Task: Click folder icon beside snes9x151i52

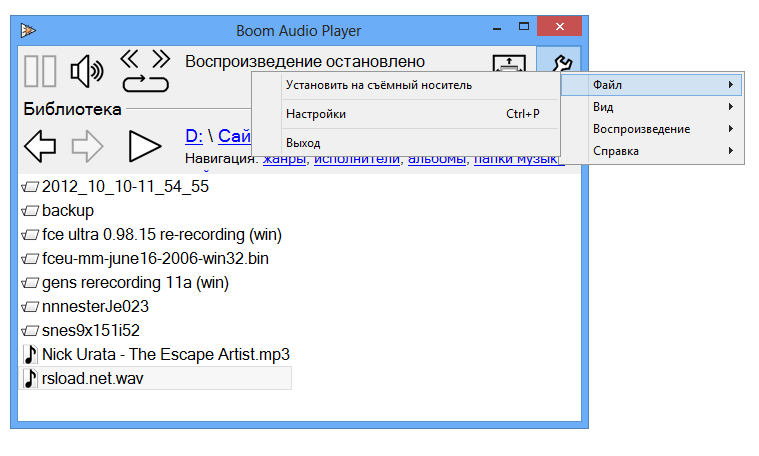Action: [x=30, y=331]
